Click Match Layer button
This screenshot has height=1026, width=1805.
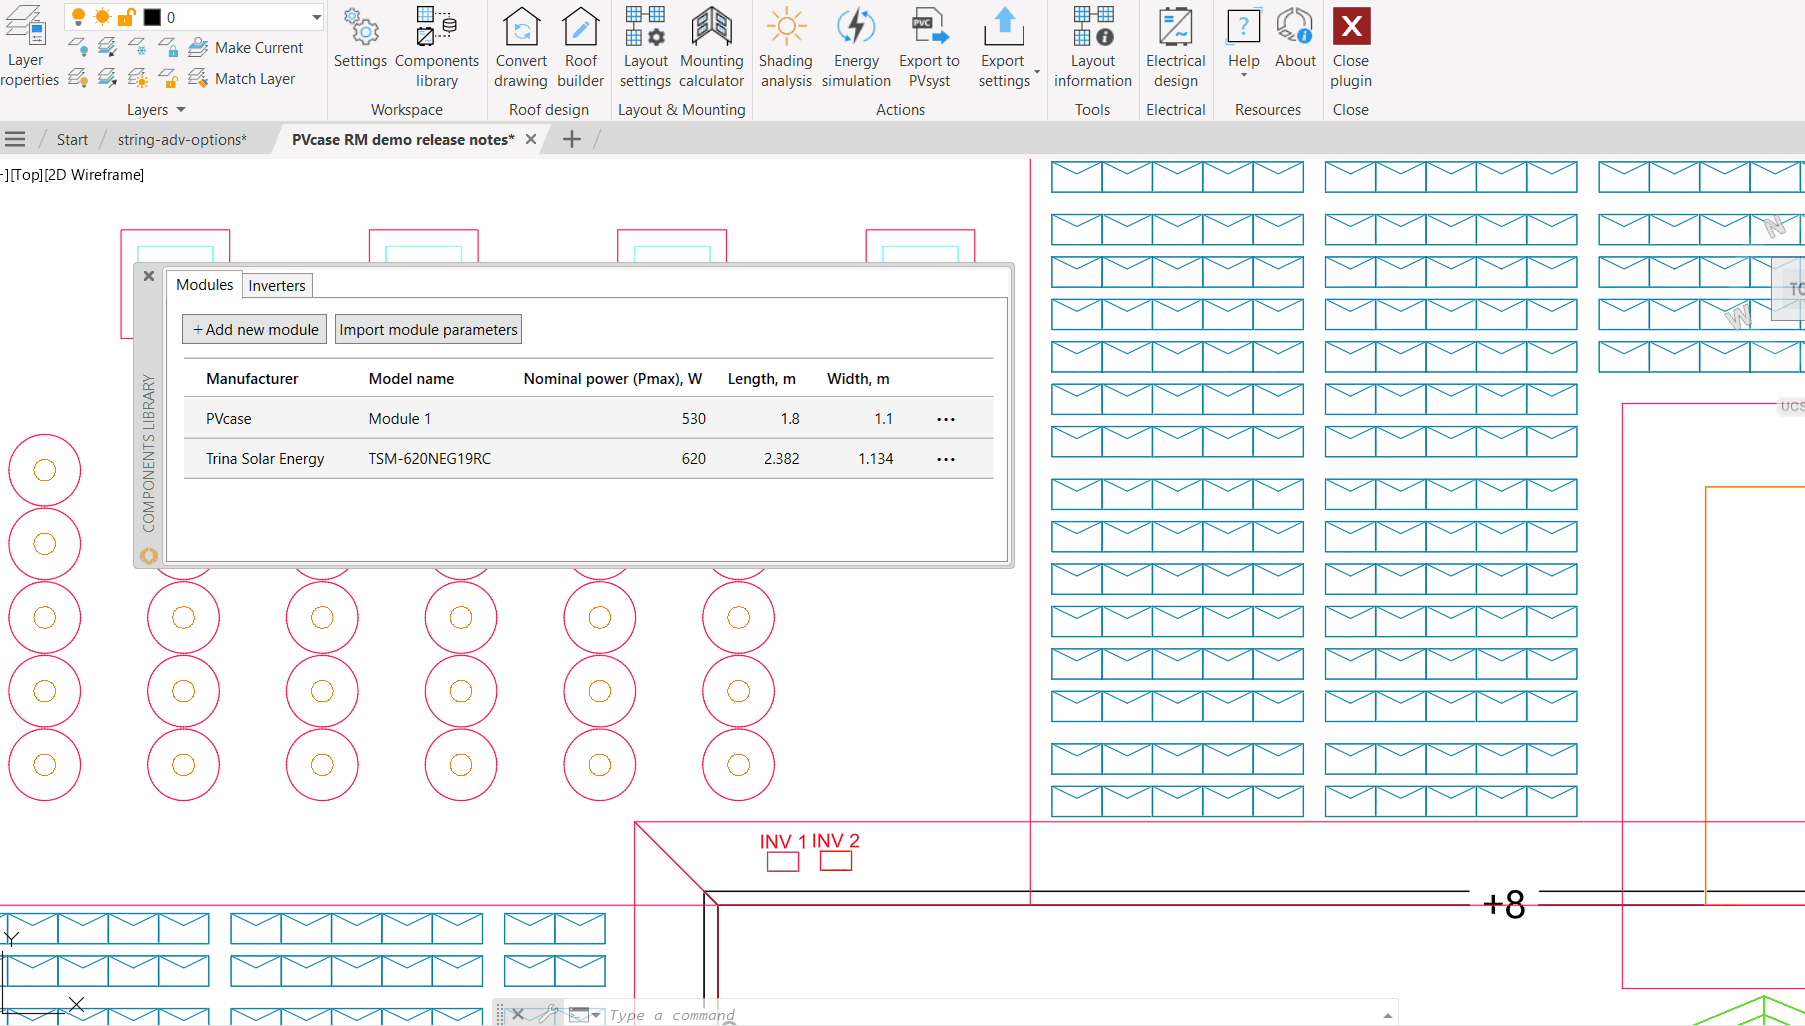point(242,78)
